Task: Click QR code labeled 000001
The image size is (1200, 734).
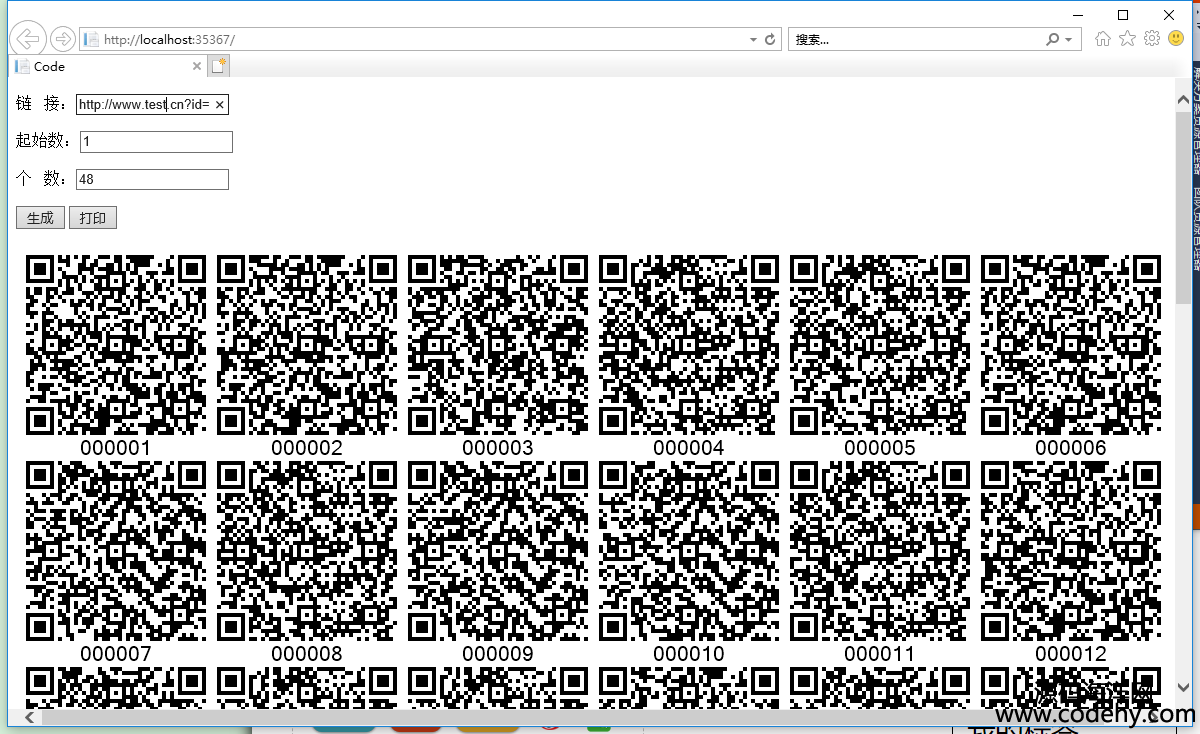Action: [115, 345]
